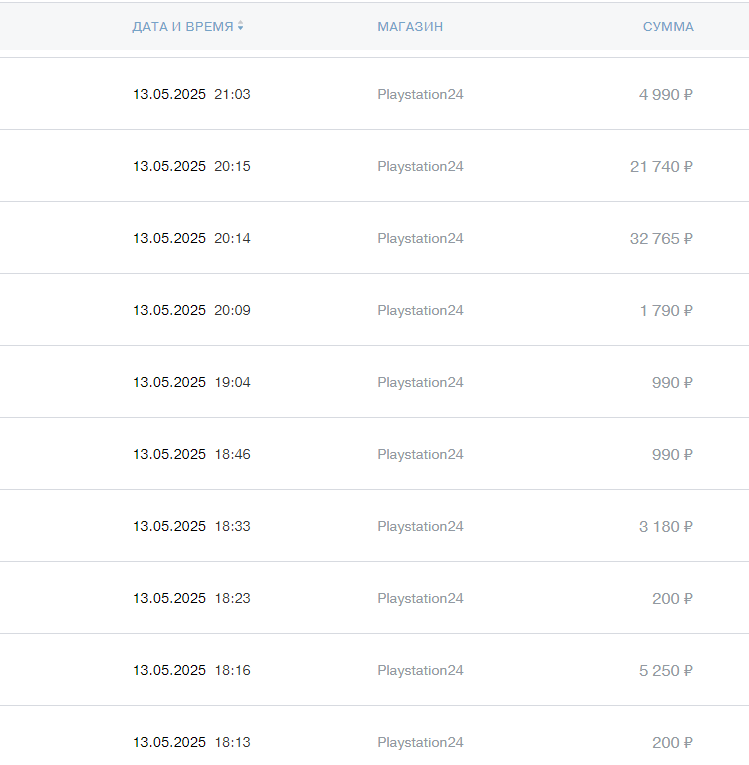Click the МАГАЗИН column header

[410, 26]
